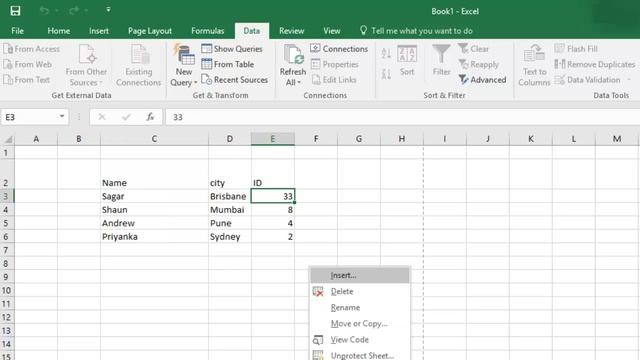Image resolution: width=640 pixels, height=360 pixels.
Task: Click the Data Validation button
Action: 588,80
